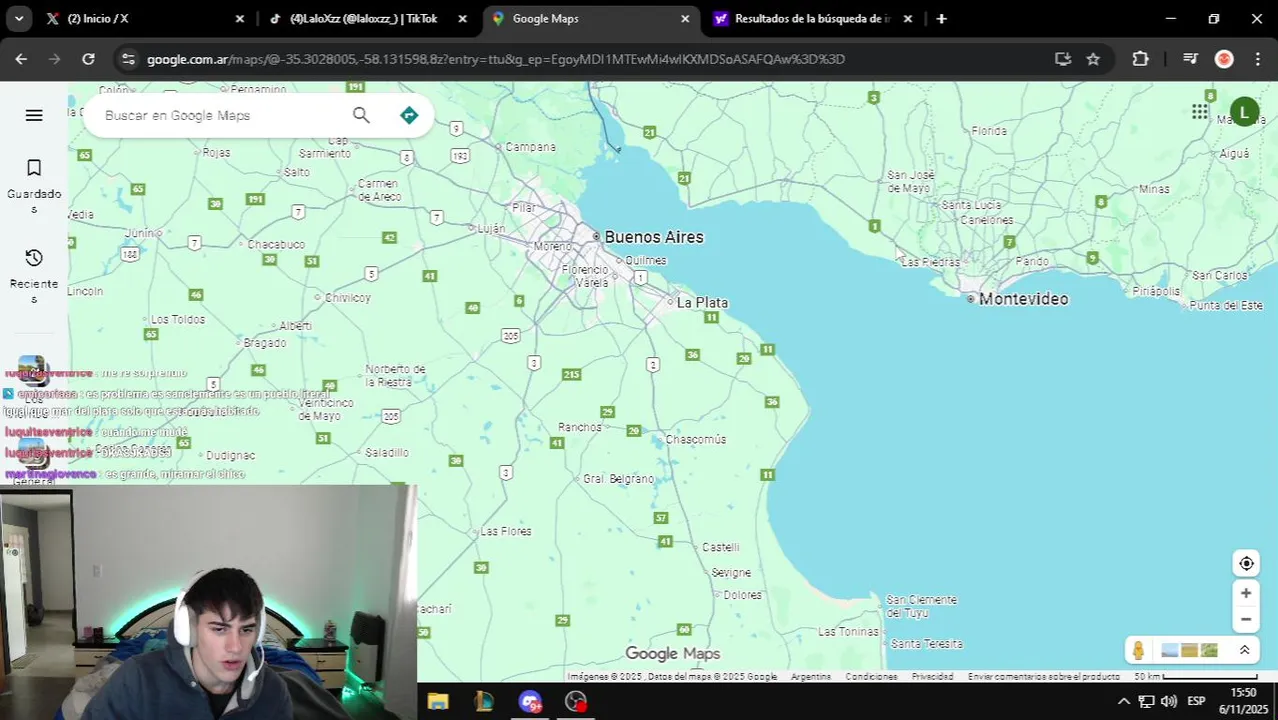Image resolution: width=1278 pixels, height=720 pixels.
Task: Bookmark this page with the star
Action: point(1093,59)
